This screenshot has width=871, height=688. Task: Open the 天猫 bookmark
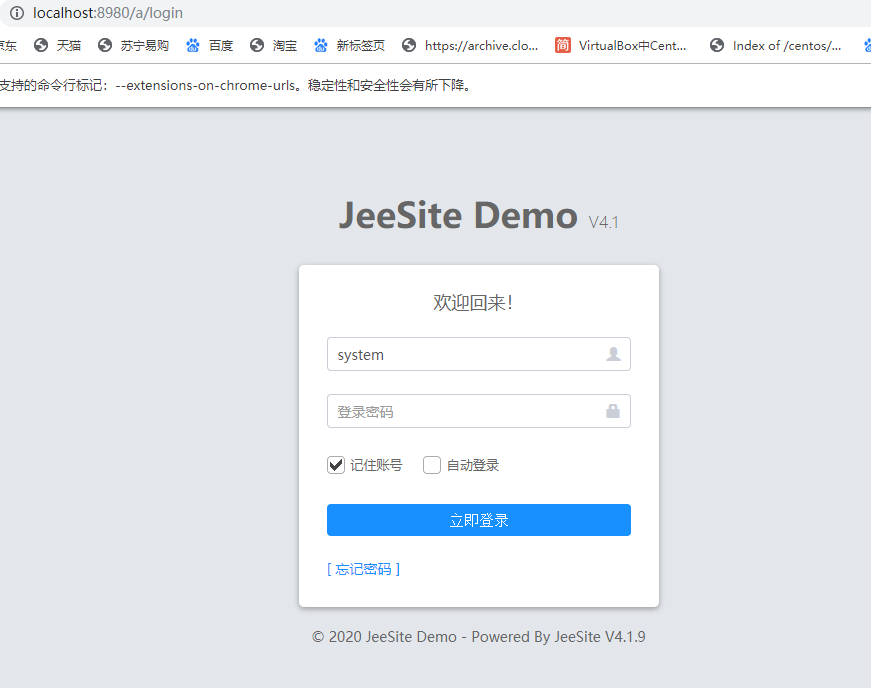click(58, 46)
